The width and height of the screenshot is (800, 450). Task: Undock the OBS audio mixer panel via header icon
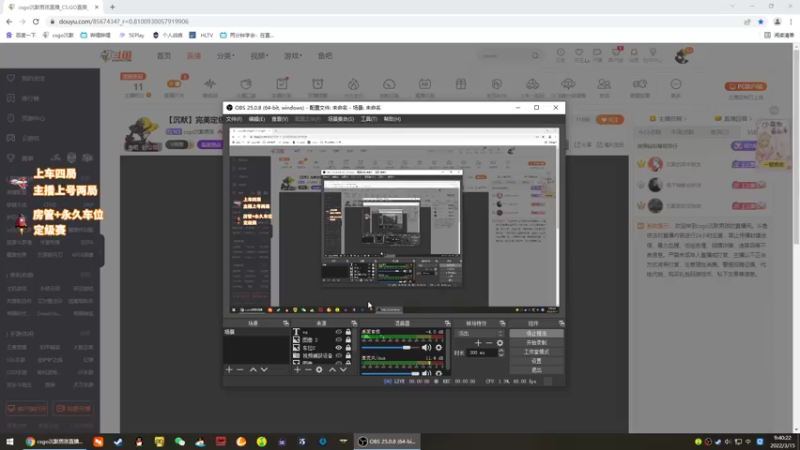(x=447, y=323)
